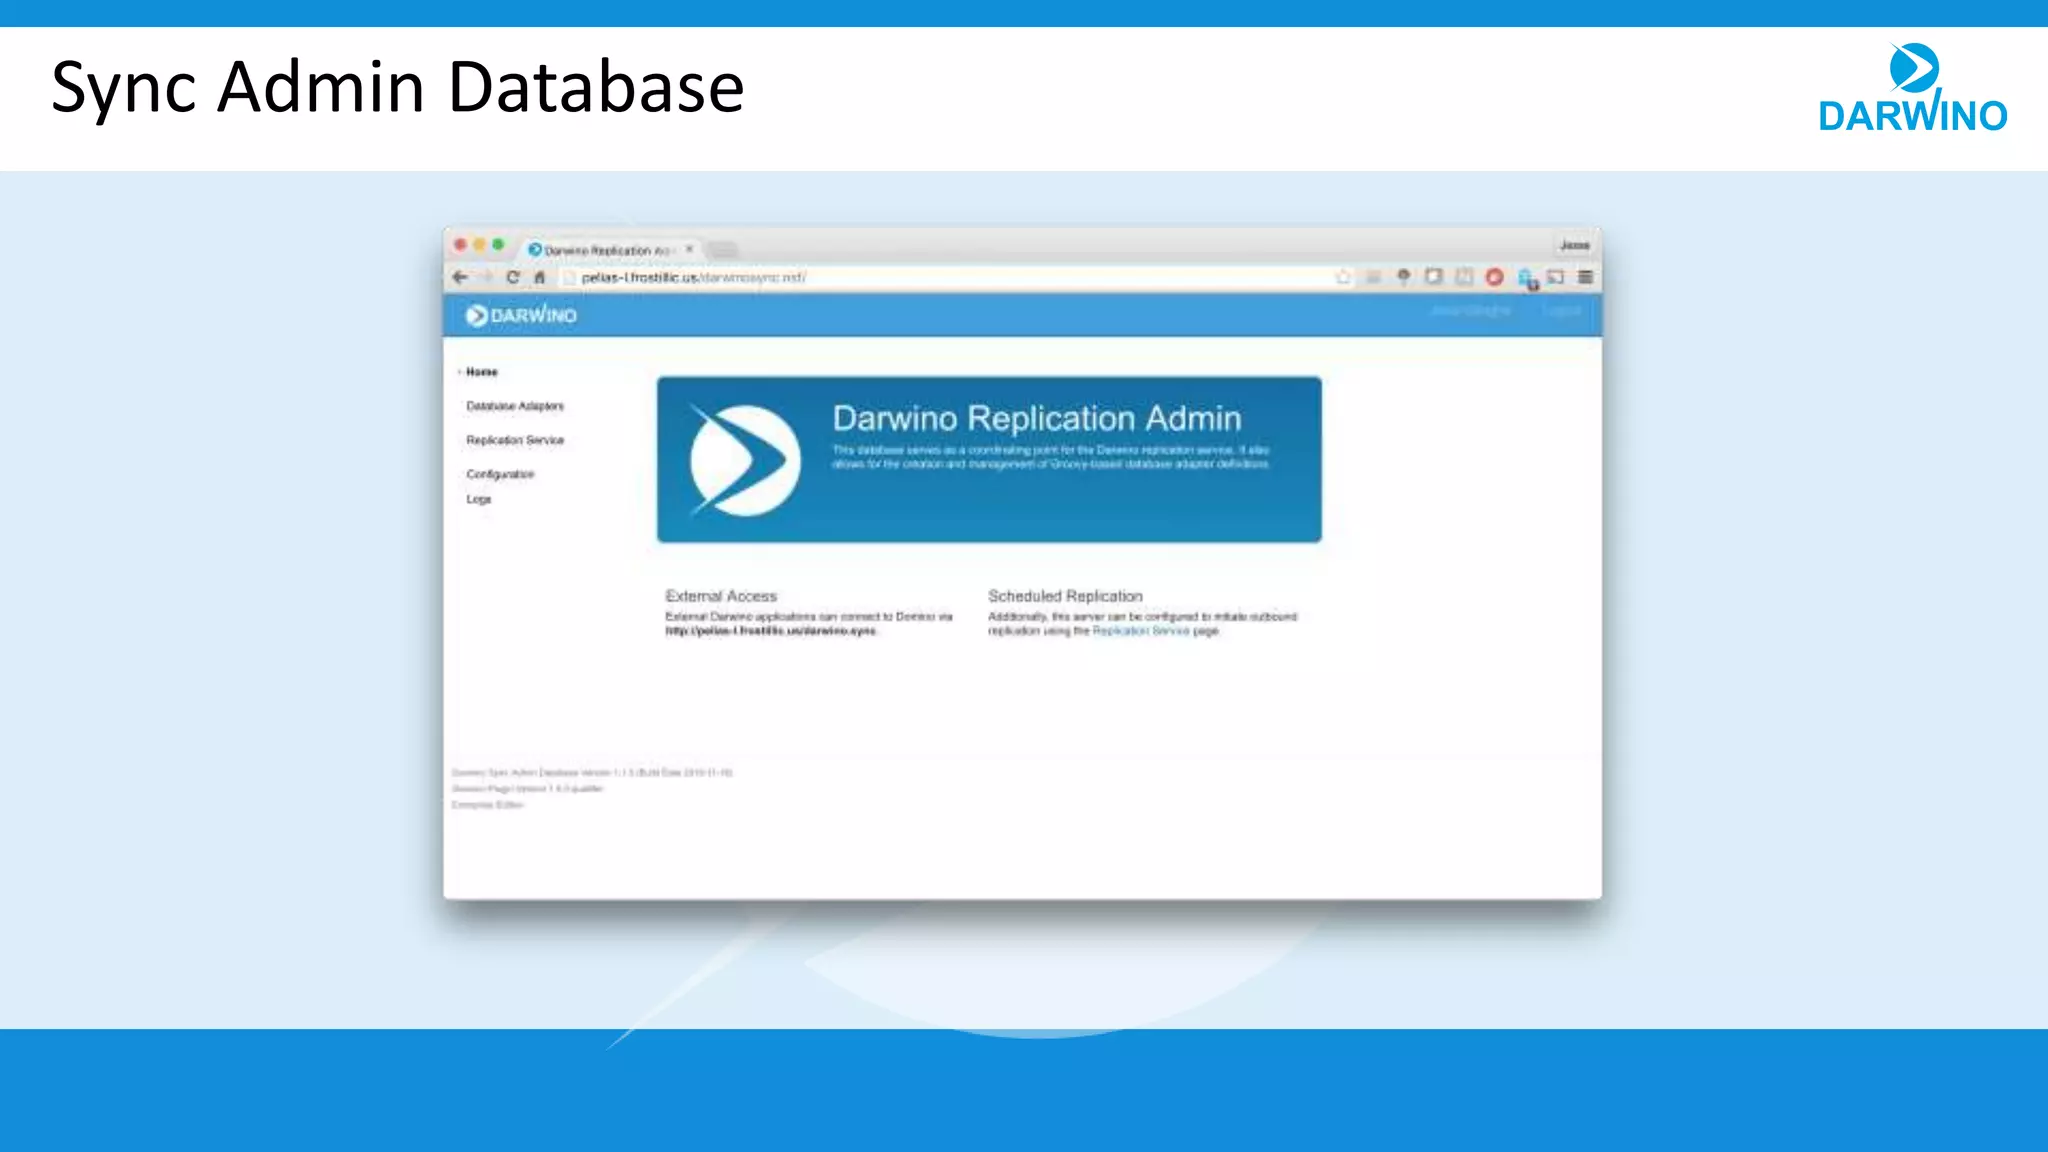Click the blue extension icon with badge
This screenshot has height=1152, width=2048.
point(1527,279)
